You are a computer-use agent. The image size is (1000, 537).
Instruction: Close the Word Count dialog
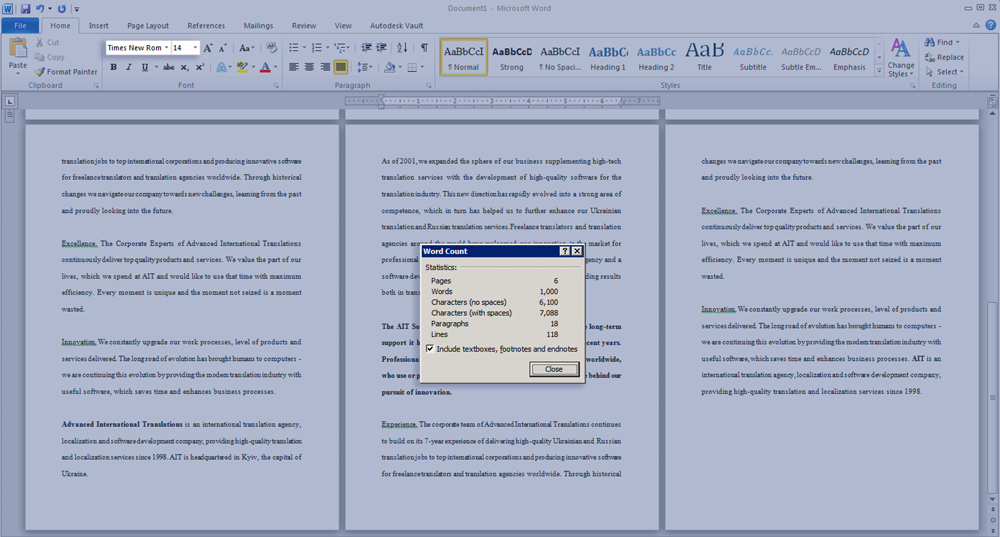(x=554, y=369)
